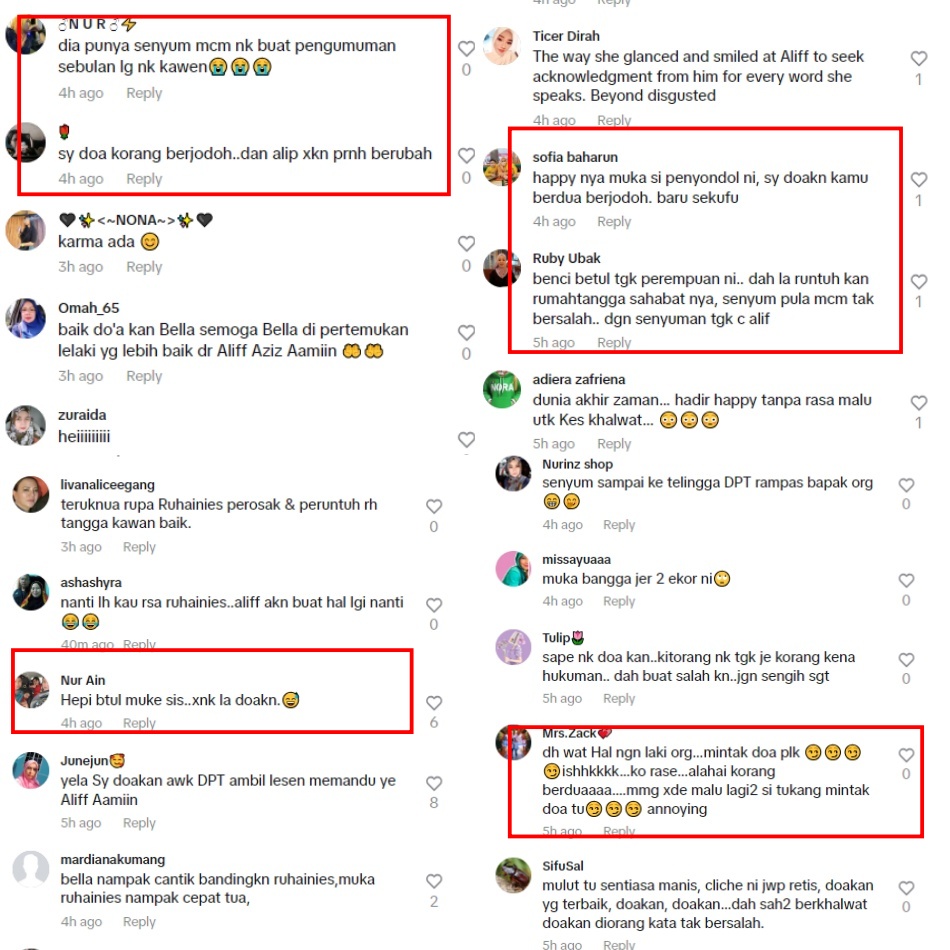This screenshot has height=950, width=950.
Task: Like the comment by Ticer Dirah
Action: point(918,58)
